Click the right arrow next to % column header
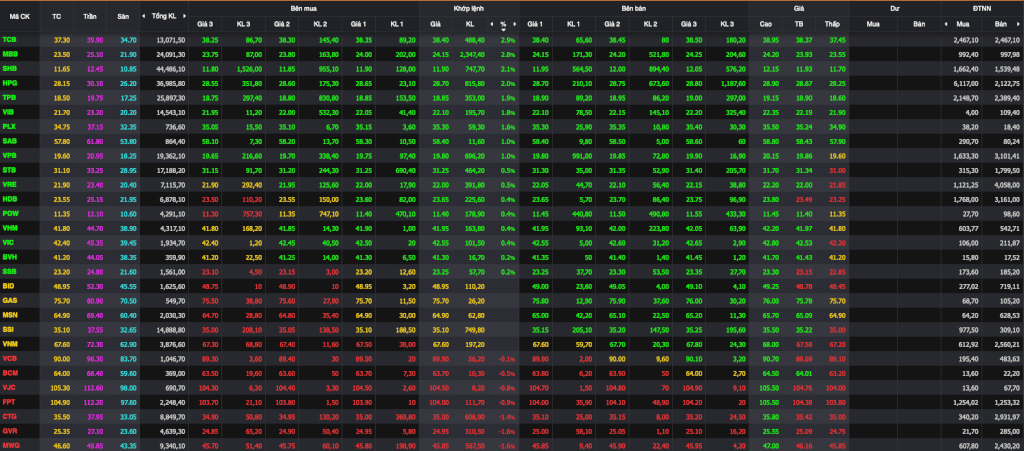Screen dimensions: 1024x451 point(515,24)
